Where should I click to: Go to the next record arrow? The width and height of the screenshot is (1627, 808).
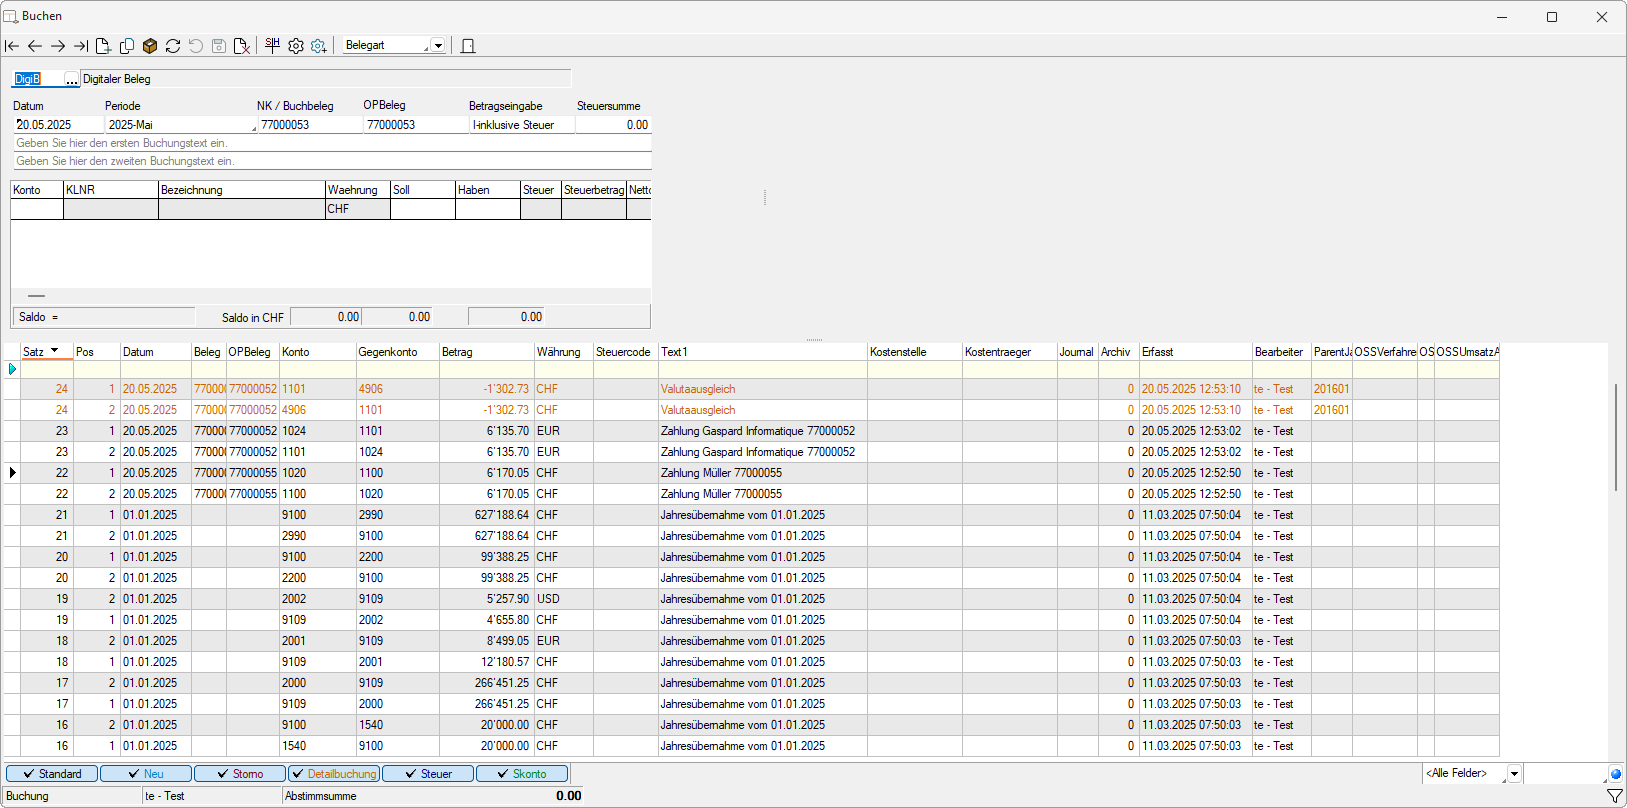pos(58,46)
